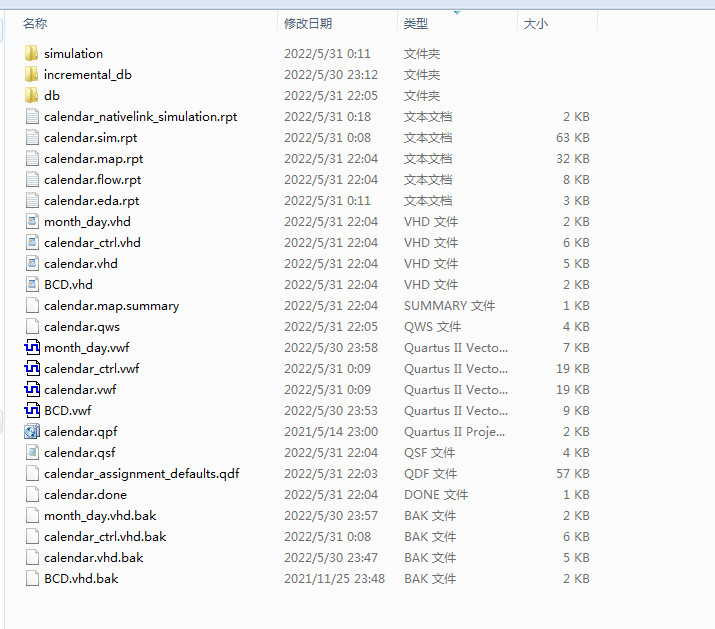Click the calendar.eda.rpt file icon
715x629 pixels.
pos(32,200)
